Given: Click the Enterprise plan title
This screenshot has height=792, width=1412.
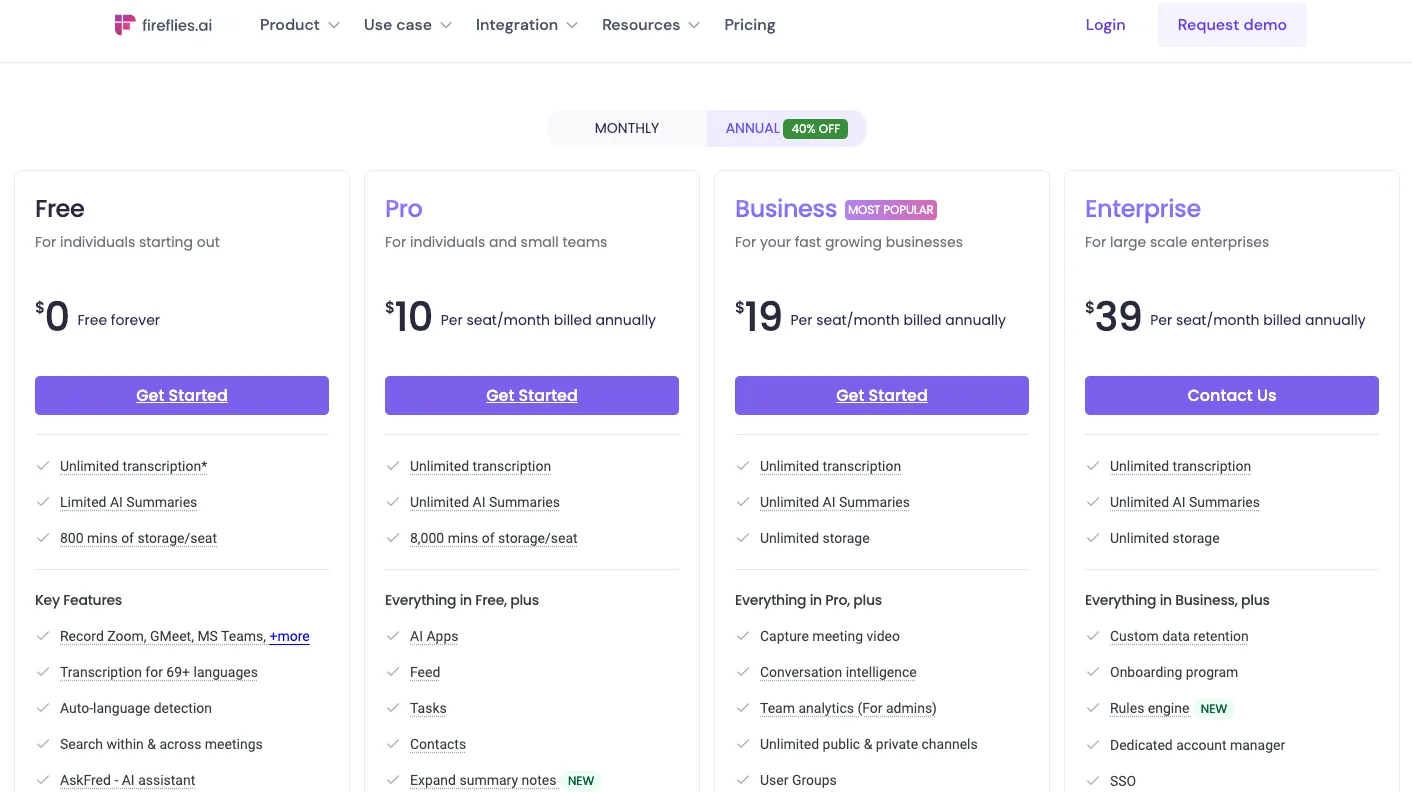Looking at the screenshot, I should tap(1143, 209).
